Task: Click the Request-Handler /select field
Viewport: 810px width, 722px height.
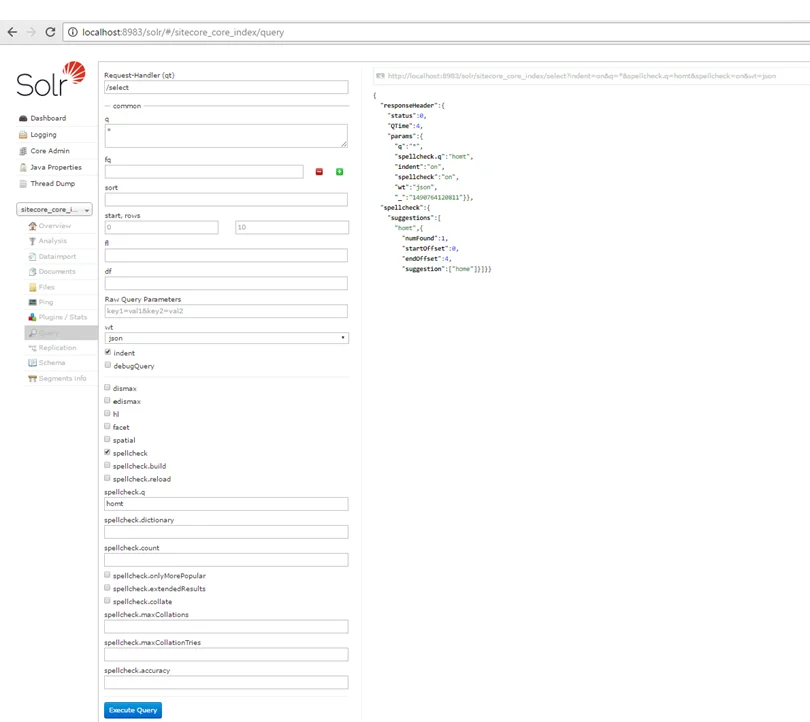Action: click(x=226, y=87)
